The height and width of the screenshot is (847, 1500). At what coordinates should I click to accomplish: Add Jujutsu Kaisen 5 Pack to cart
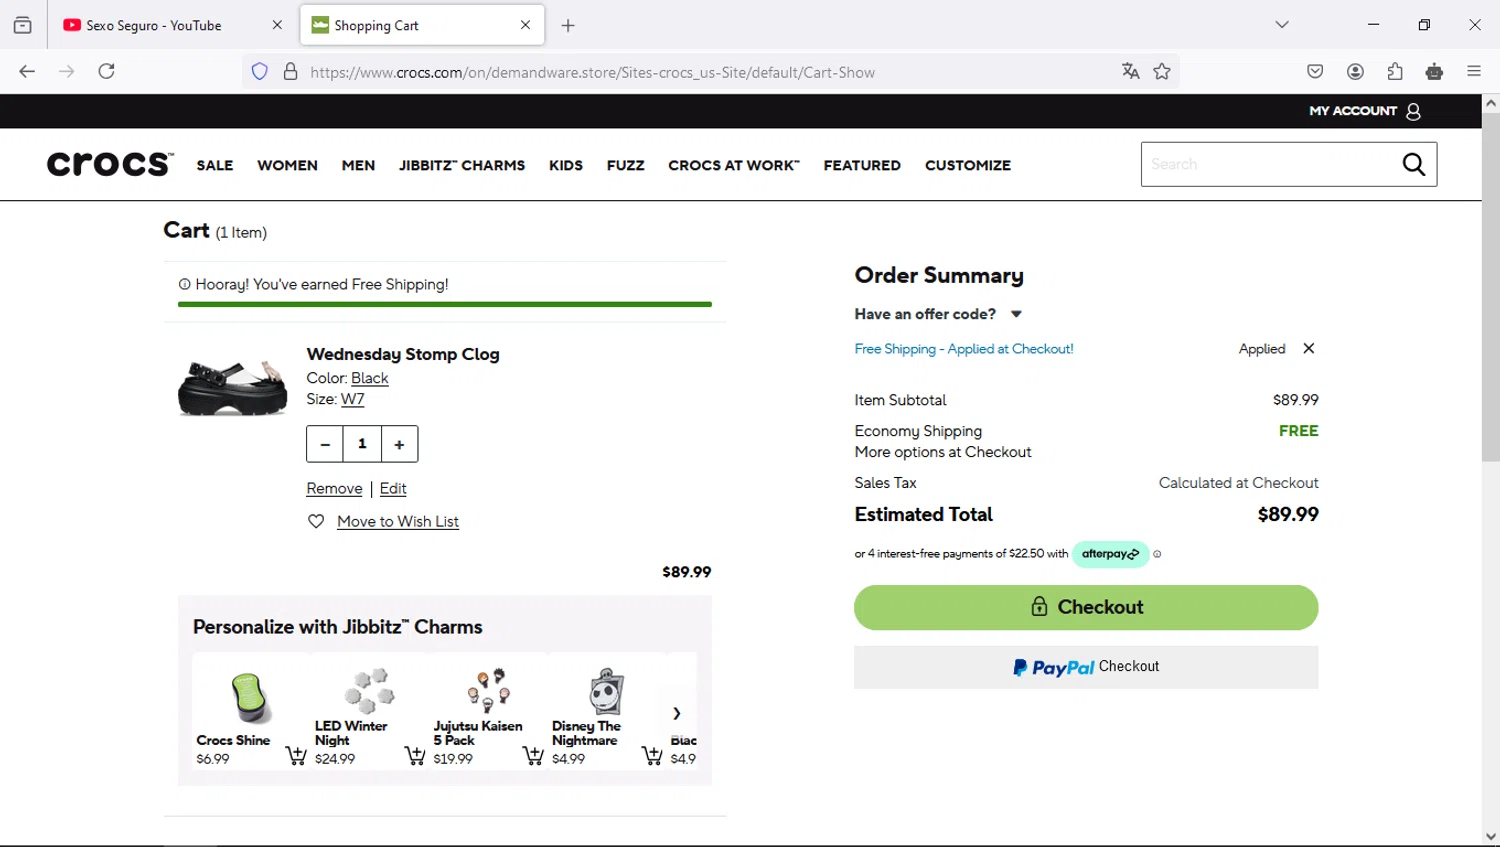533,756
